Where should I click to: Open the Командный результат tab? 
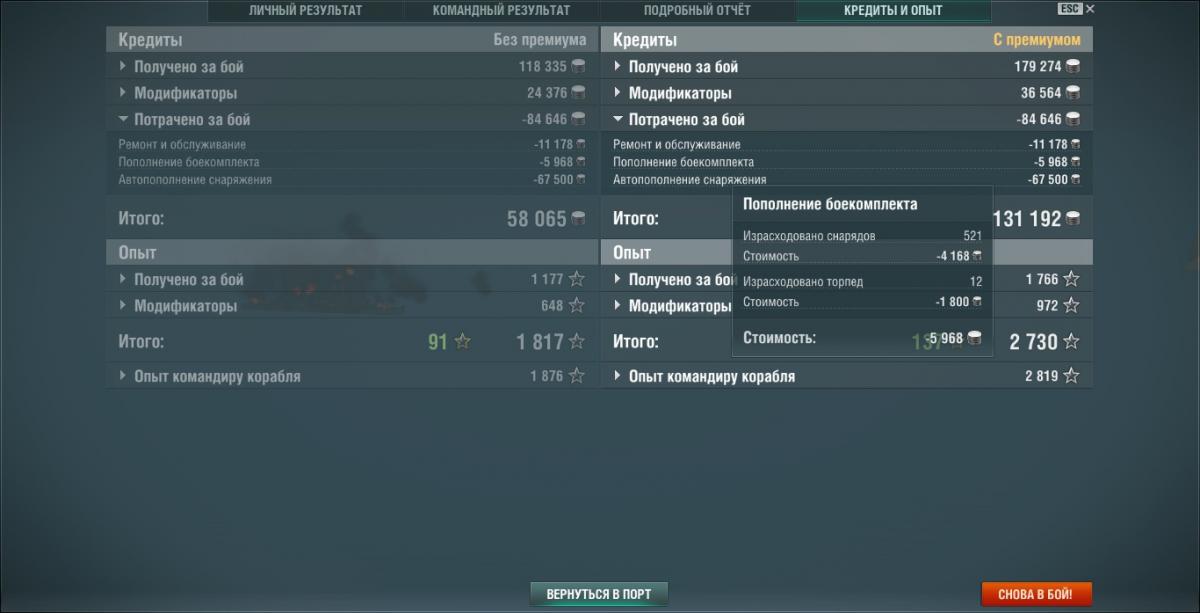501,11
